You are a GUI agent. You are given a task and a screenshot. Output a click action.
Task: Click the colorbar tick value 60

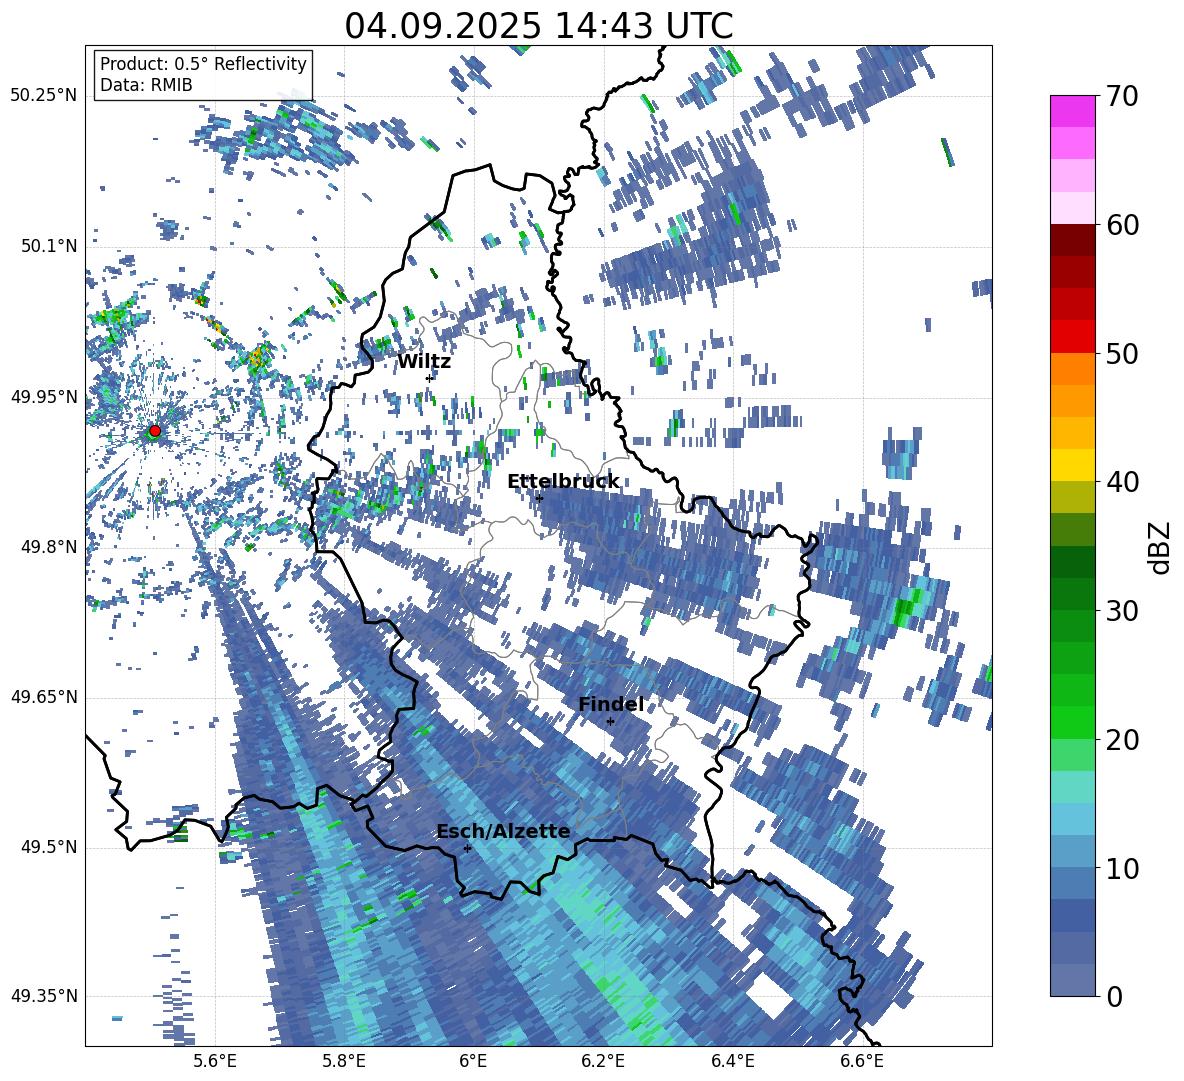(1123, 225)
